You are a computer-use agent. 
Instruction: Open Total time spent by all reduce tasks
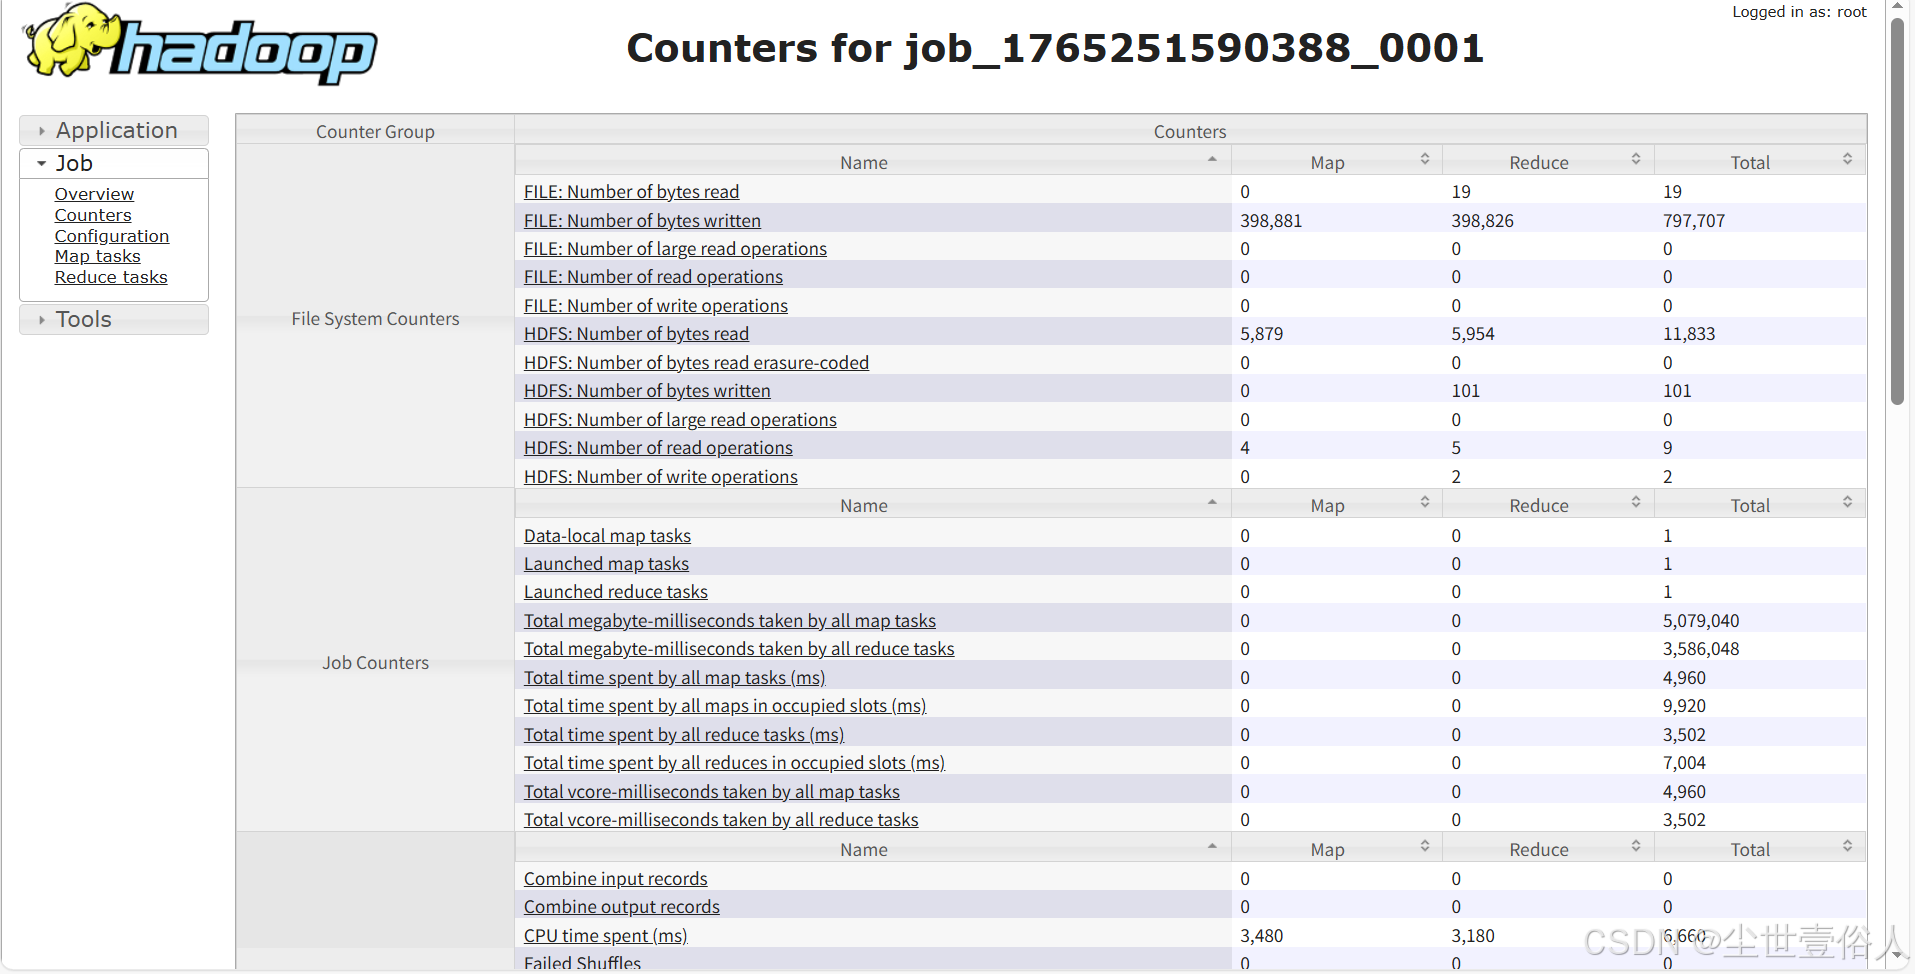684,735
